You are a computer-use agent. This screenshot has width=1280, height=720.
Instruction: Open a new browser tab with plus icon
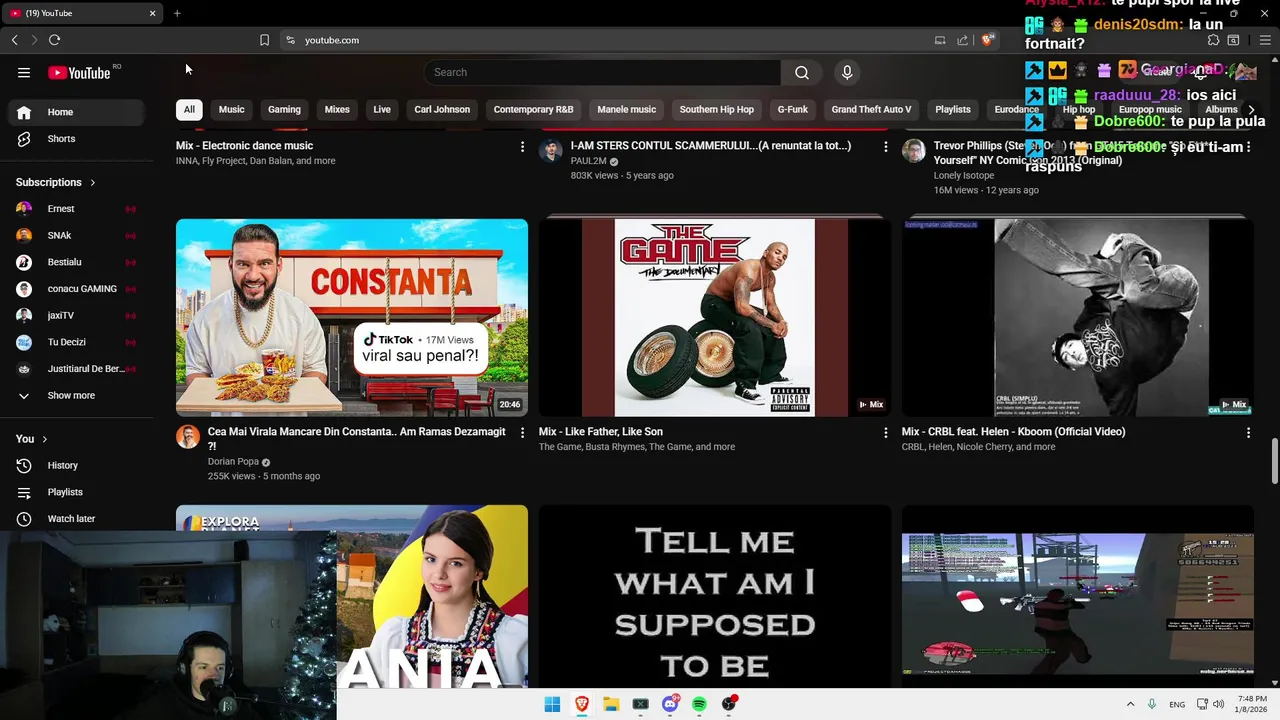177,13
